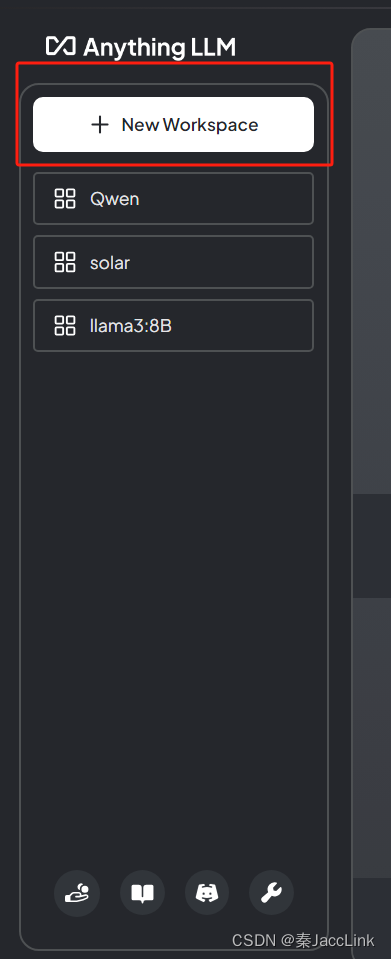Viewport: 391px width, 959px height.
Task: Click the empty sidebar area below llama3:8B
Action: click(x=173, y=605)
